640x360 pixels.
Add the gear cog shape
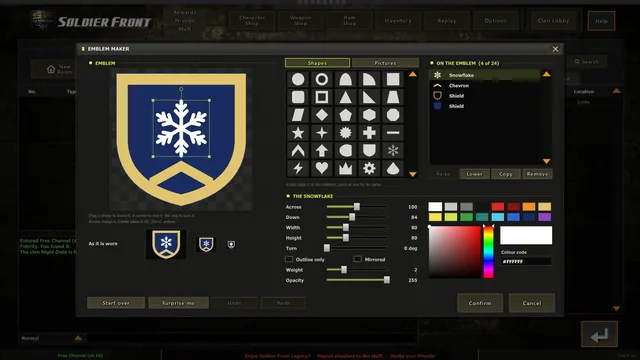click(369, 168)
